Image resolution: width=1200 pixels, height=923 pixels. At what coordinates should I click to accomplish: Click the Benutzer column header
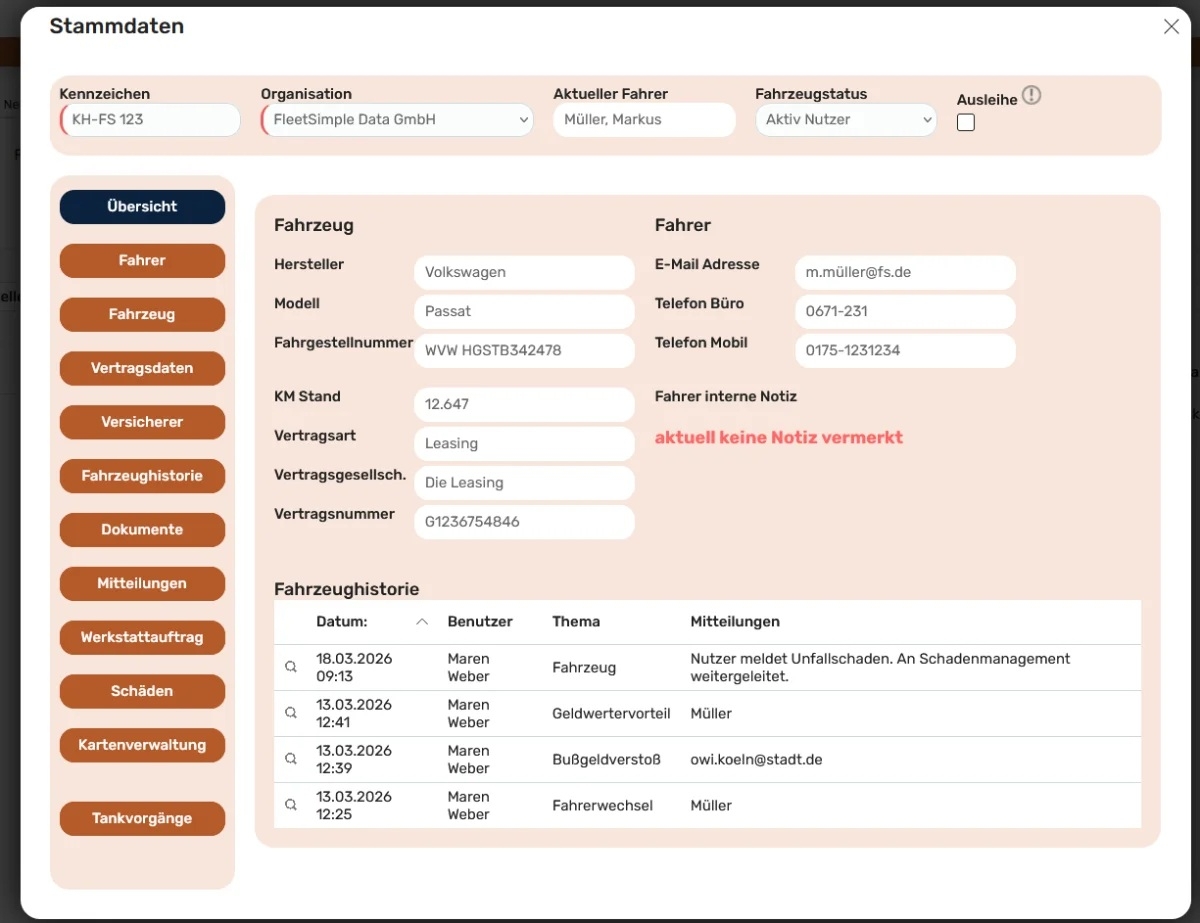480,621
